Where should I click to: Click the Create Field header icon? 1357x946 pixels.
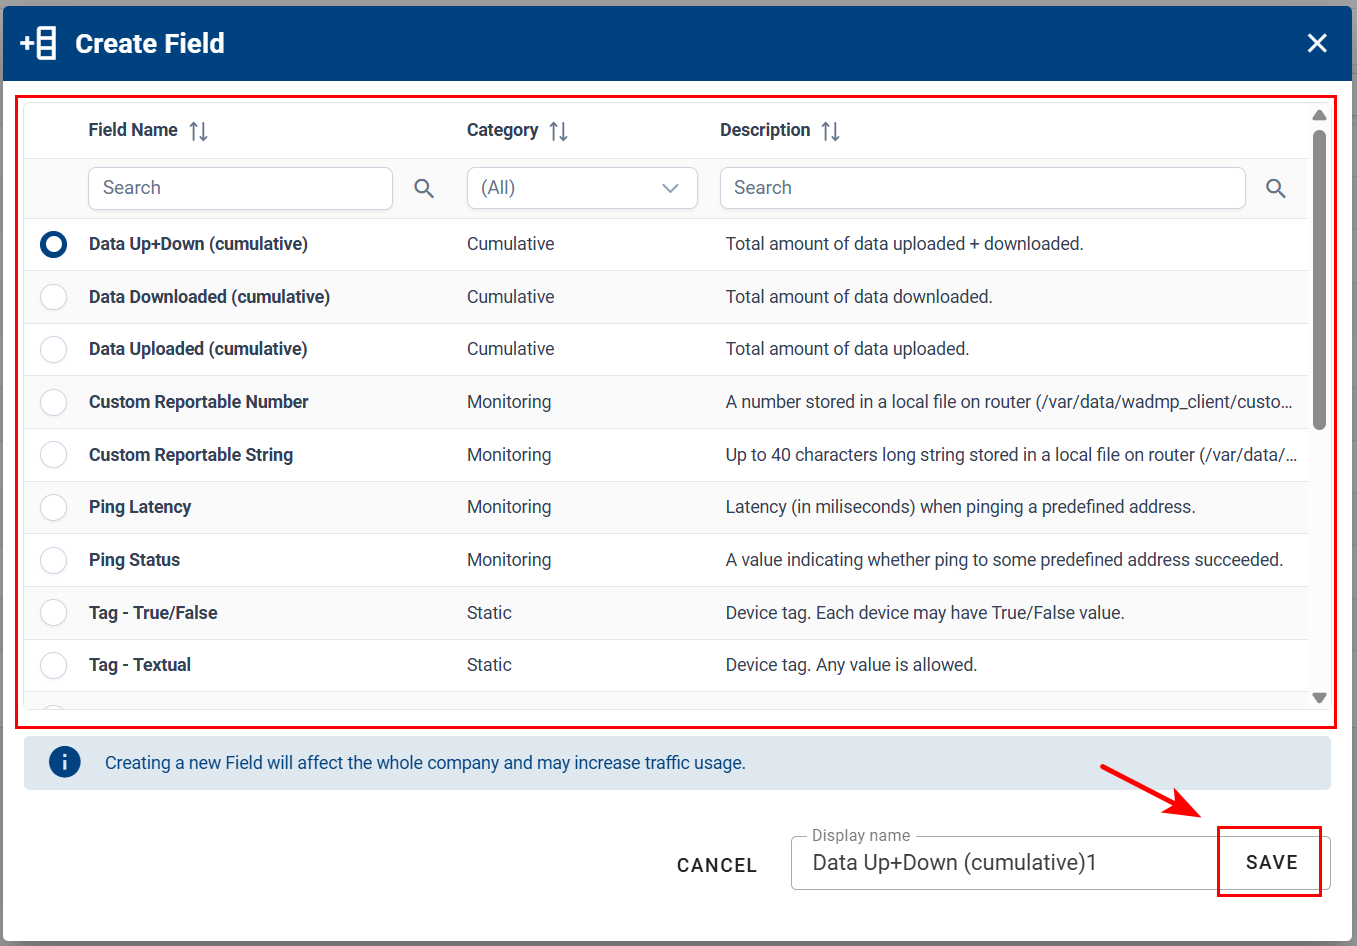click(x=39, y=43)
